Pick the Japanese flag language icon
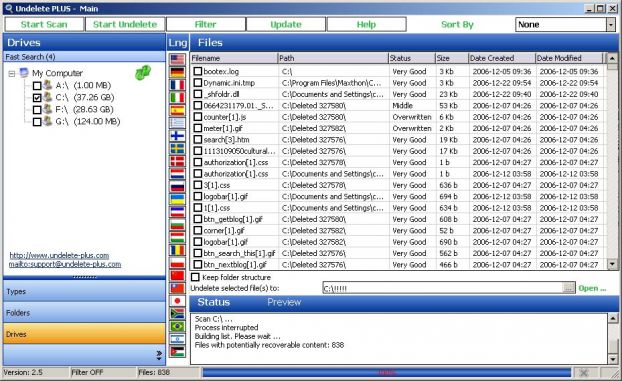The image size is (622, 381). point(177,301)
